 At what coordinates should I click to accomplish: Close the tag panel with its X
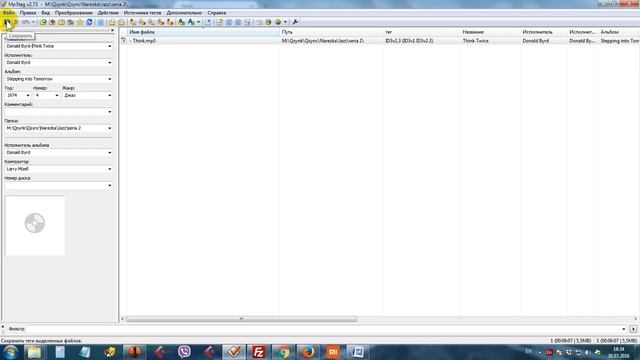112,31
